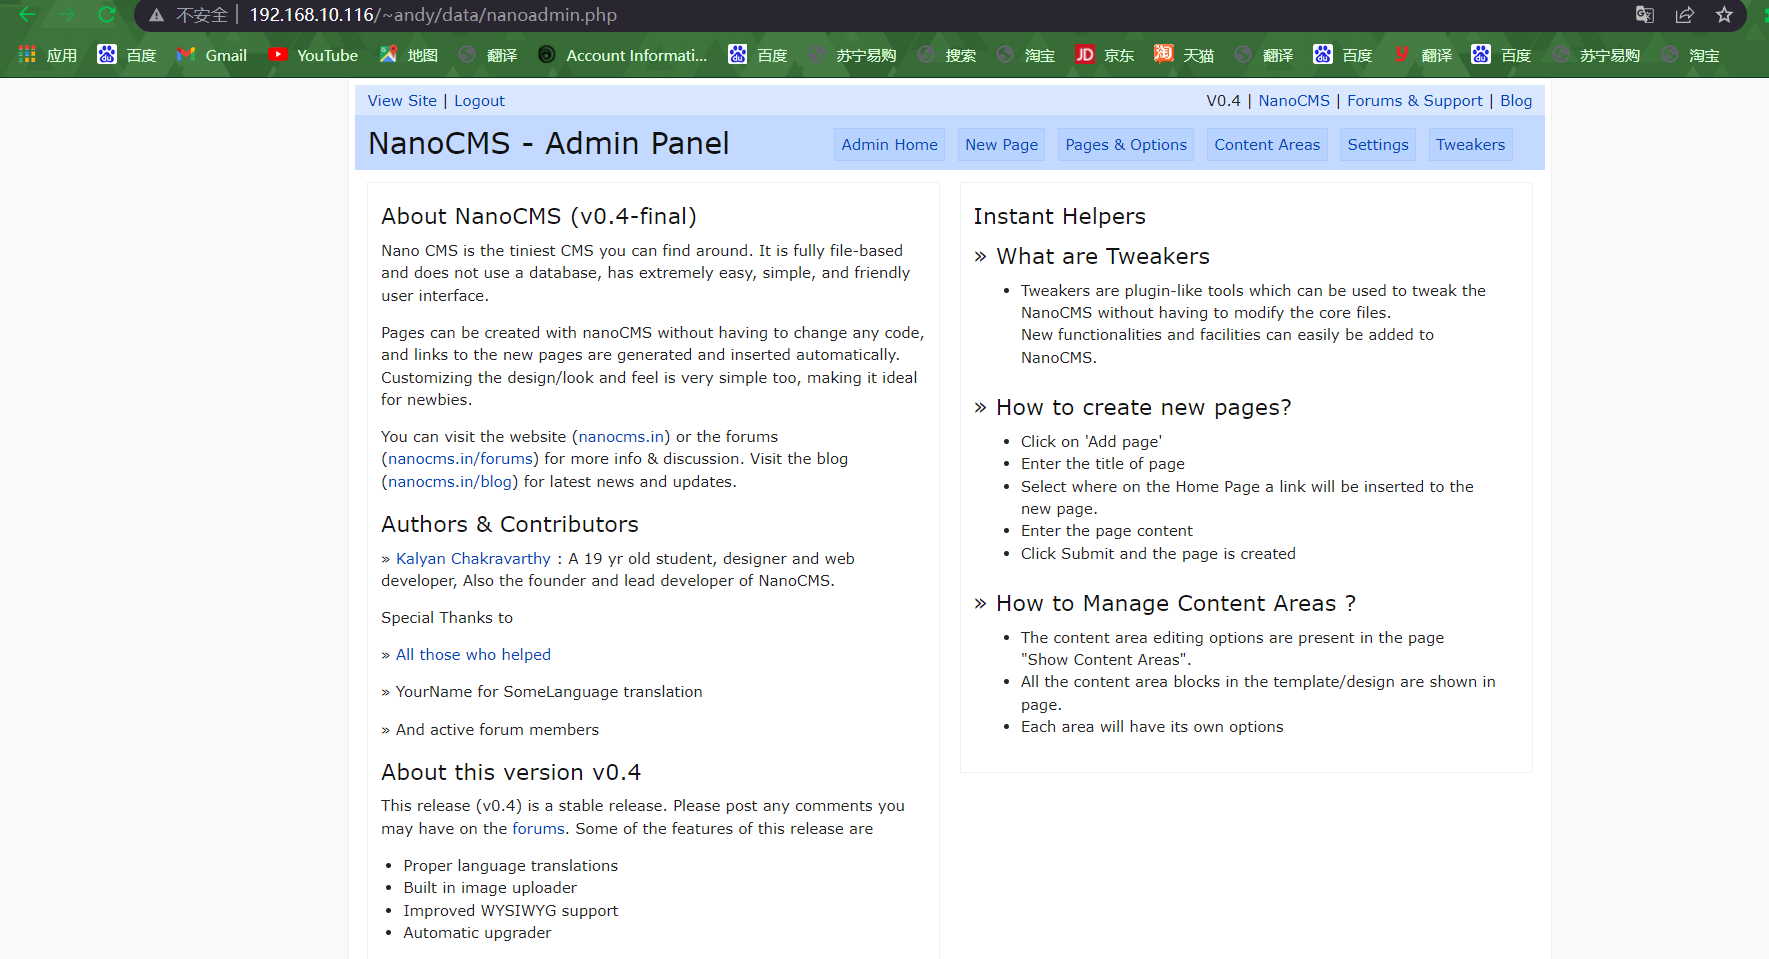The image size is (1769, 959).
Task: Click the About this version v0.4 heading
Action: [511, 772]
